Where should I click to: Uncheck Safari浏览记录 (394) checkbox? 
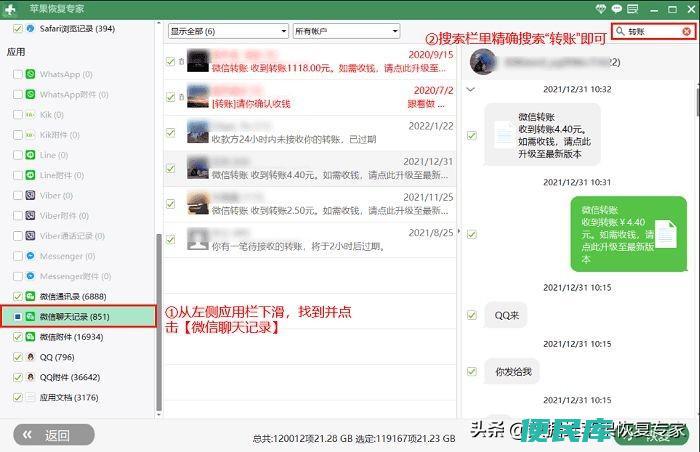tap(17, 29)
